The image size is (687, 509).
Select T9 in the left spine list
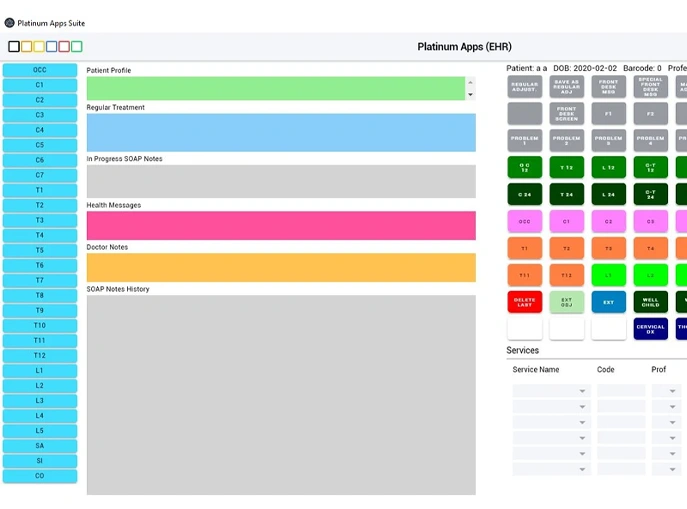coord(40,311)
